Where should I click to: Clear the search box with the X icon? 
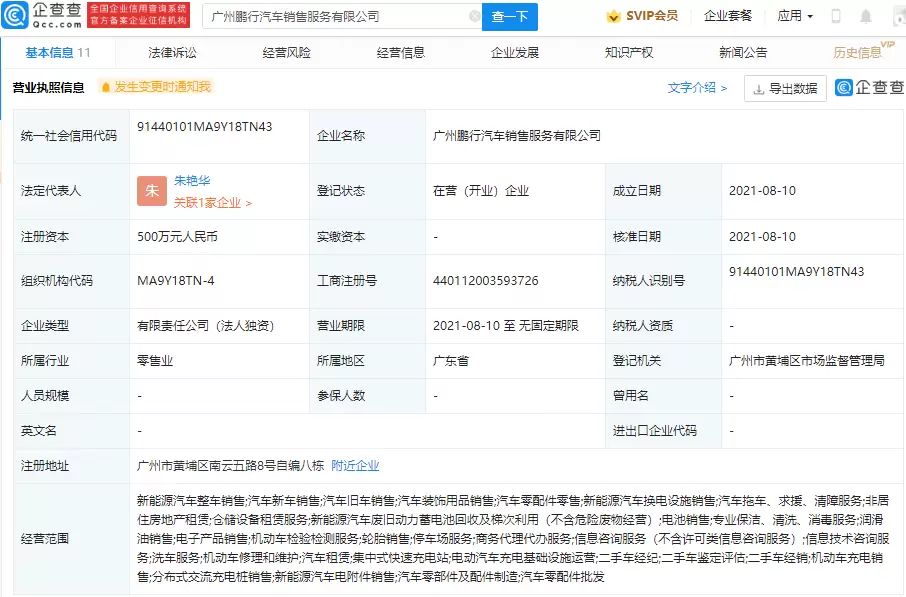[x=474, y=17]
